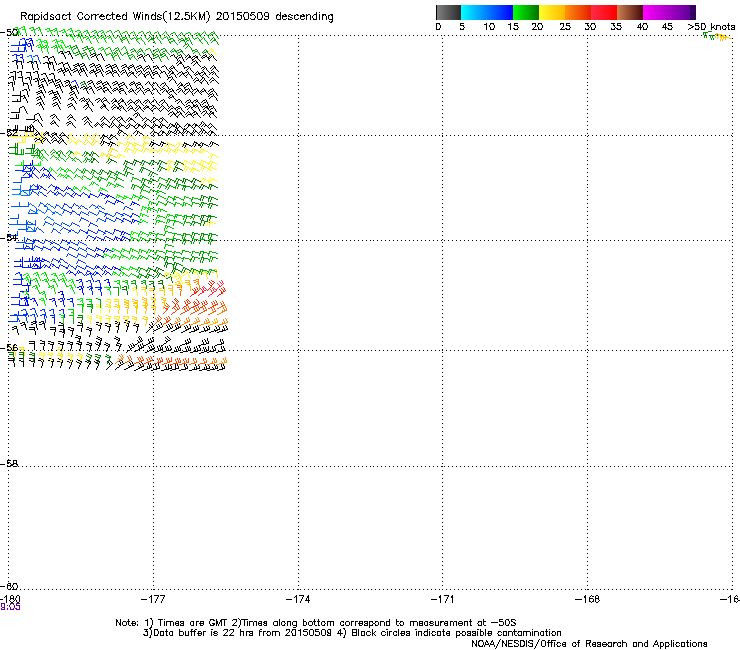Click the '20' label on the color scale
Image resolution: width=740 pixels, height=650 pixels.
click(x=537, y=27)
